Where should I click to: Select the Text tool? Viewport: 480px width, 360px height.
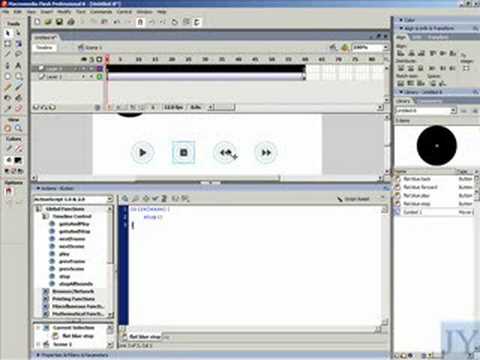click(18, 65)
